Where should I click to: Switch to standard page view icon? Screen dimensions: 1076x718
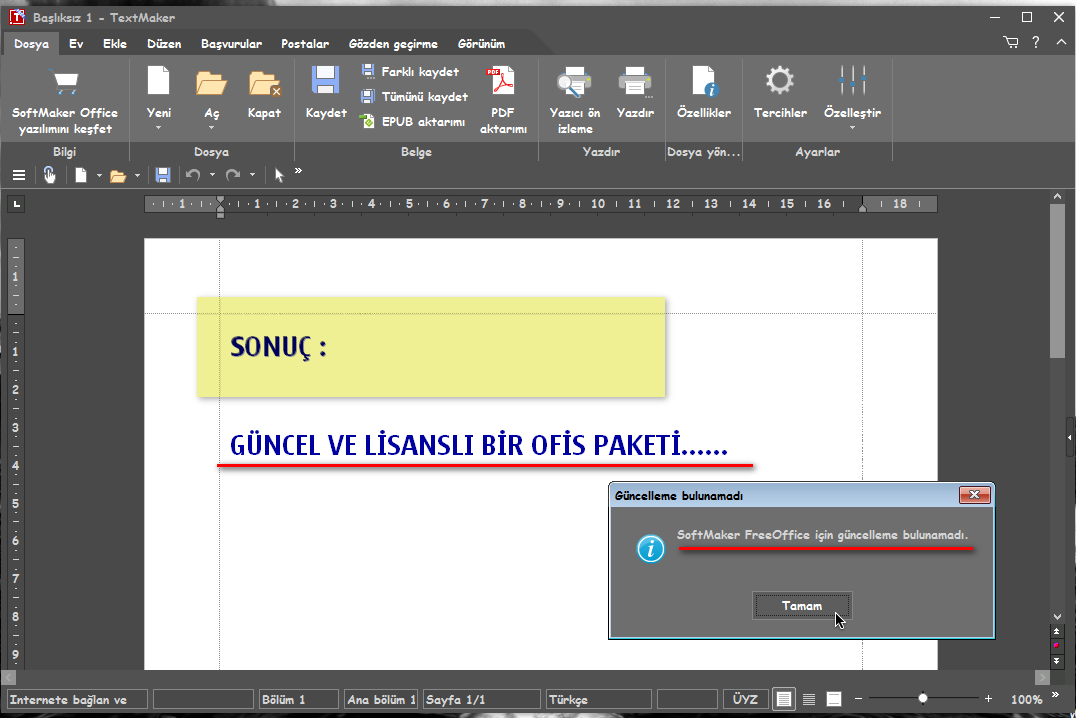coord(784,699)
